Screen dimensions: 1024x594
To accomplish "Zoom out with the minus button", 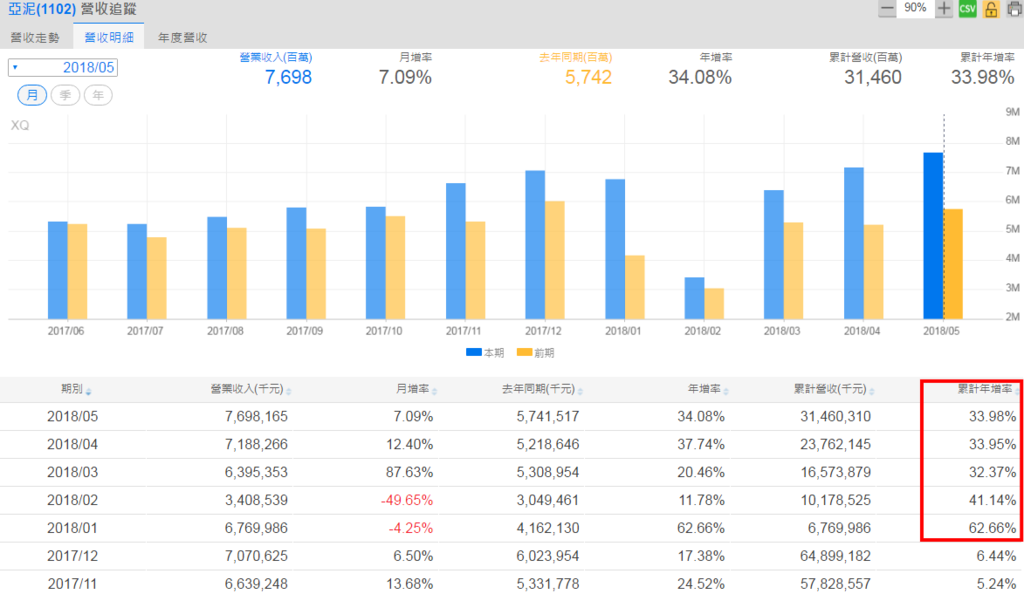I will click(x=886, y=8).
